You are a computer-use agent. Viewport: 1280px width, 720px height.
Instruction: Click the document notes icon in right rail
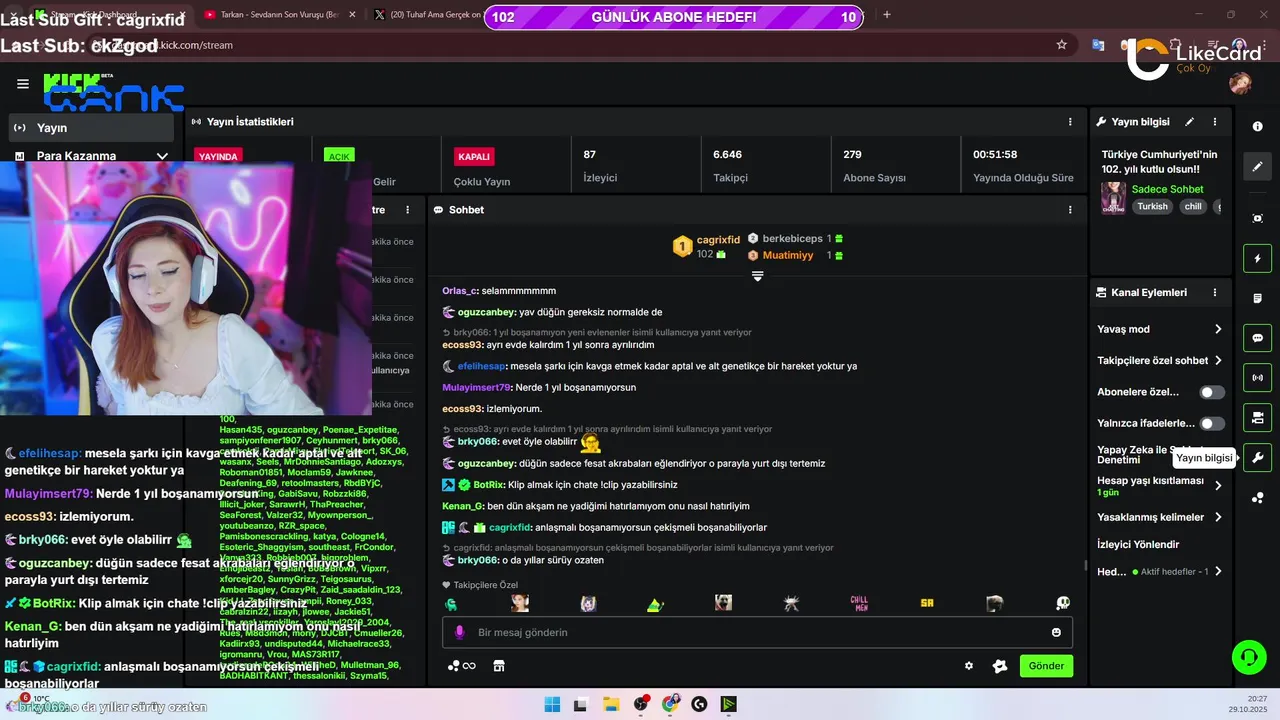point(1257,298)
